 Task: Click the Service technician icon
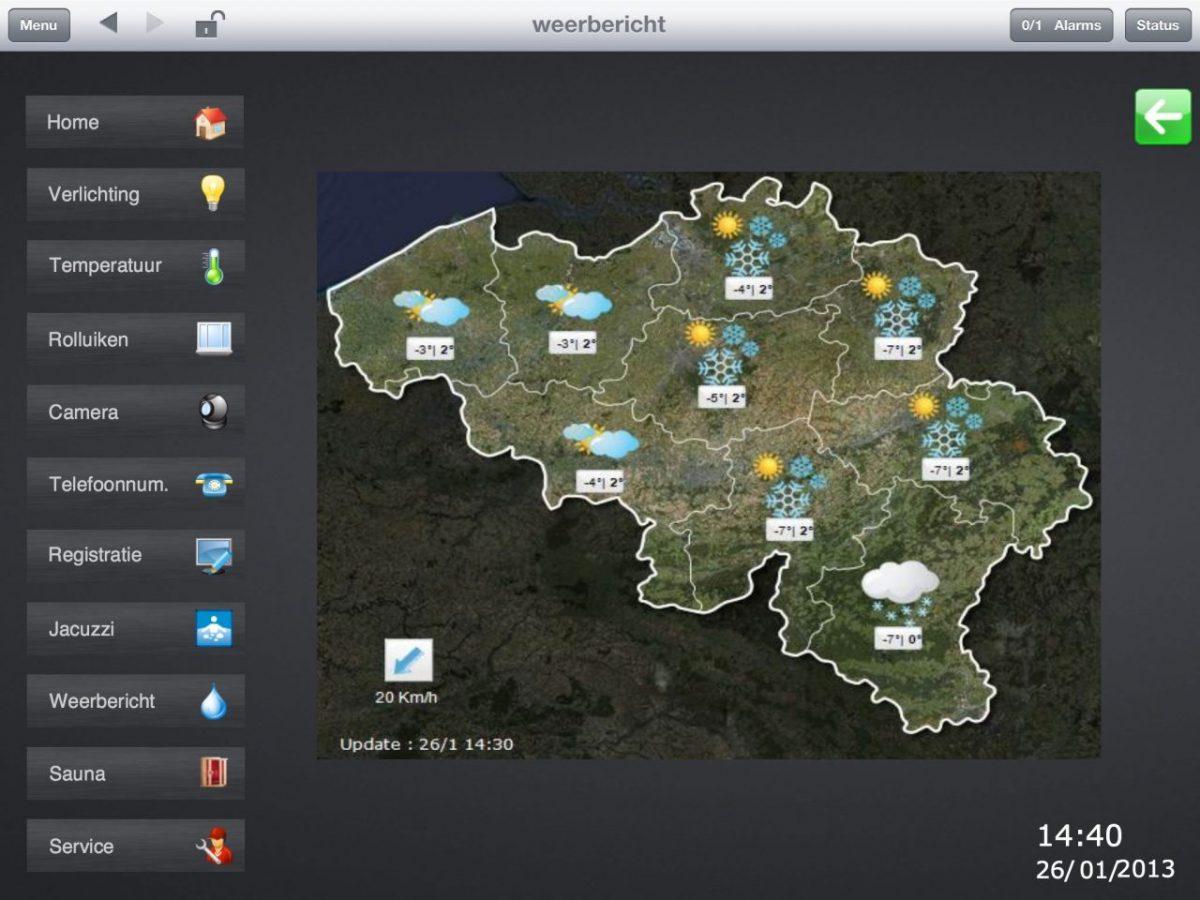click(213, 846)
